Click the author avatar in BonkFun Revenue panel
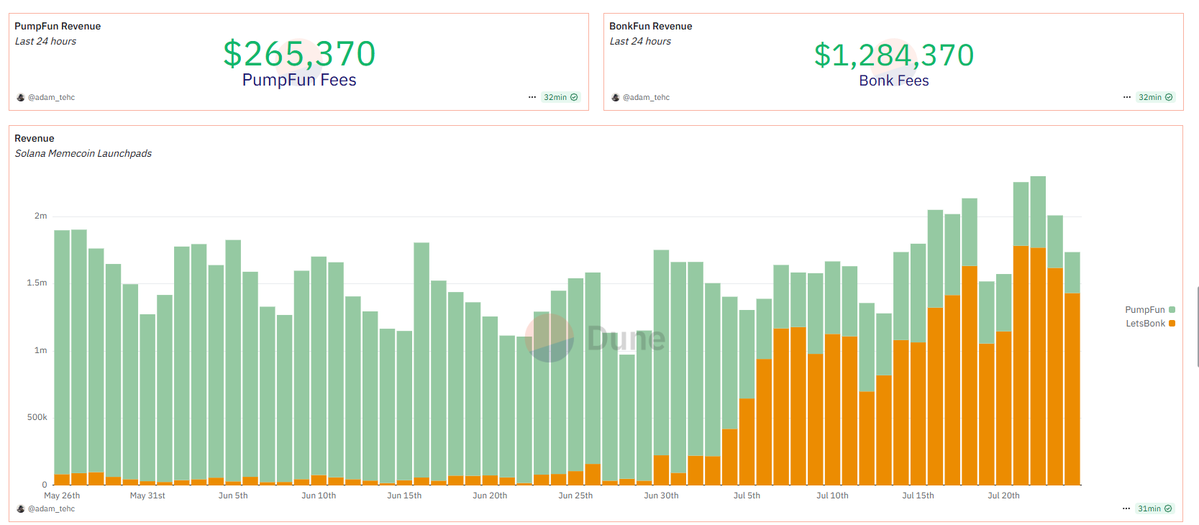Image resolution: width=1199 pixels, height=525 pixels. (x=615, y=98)
